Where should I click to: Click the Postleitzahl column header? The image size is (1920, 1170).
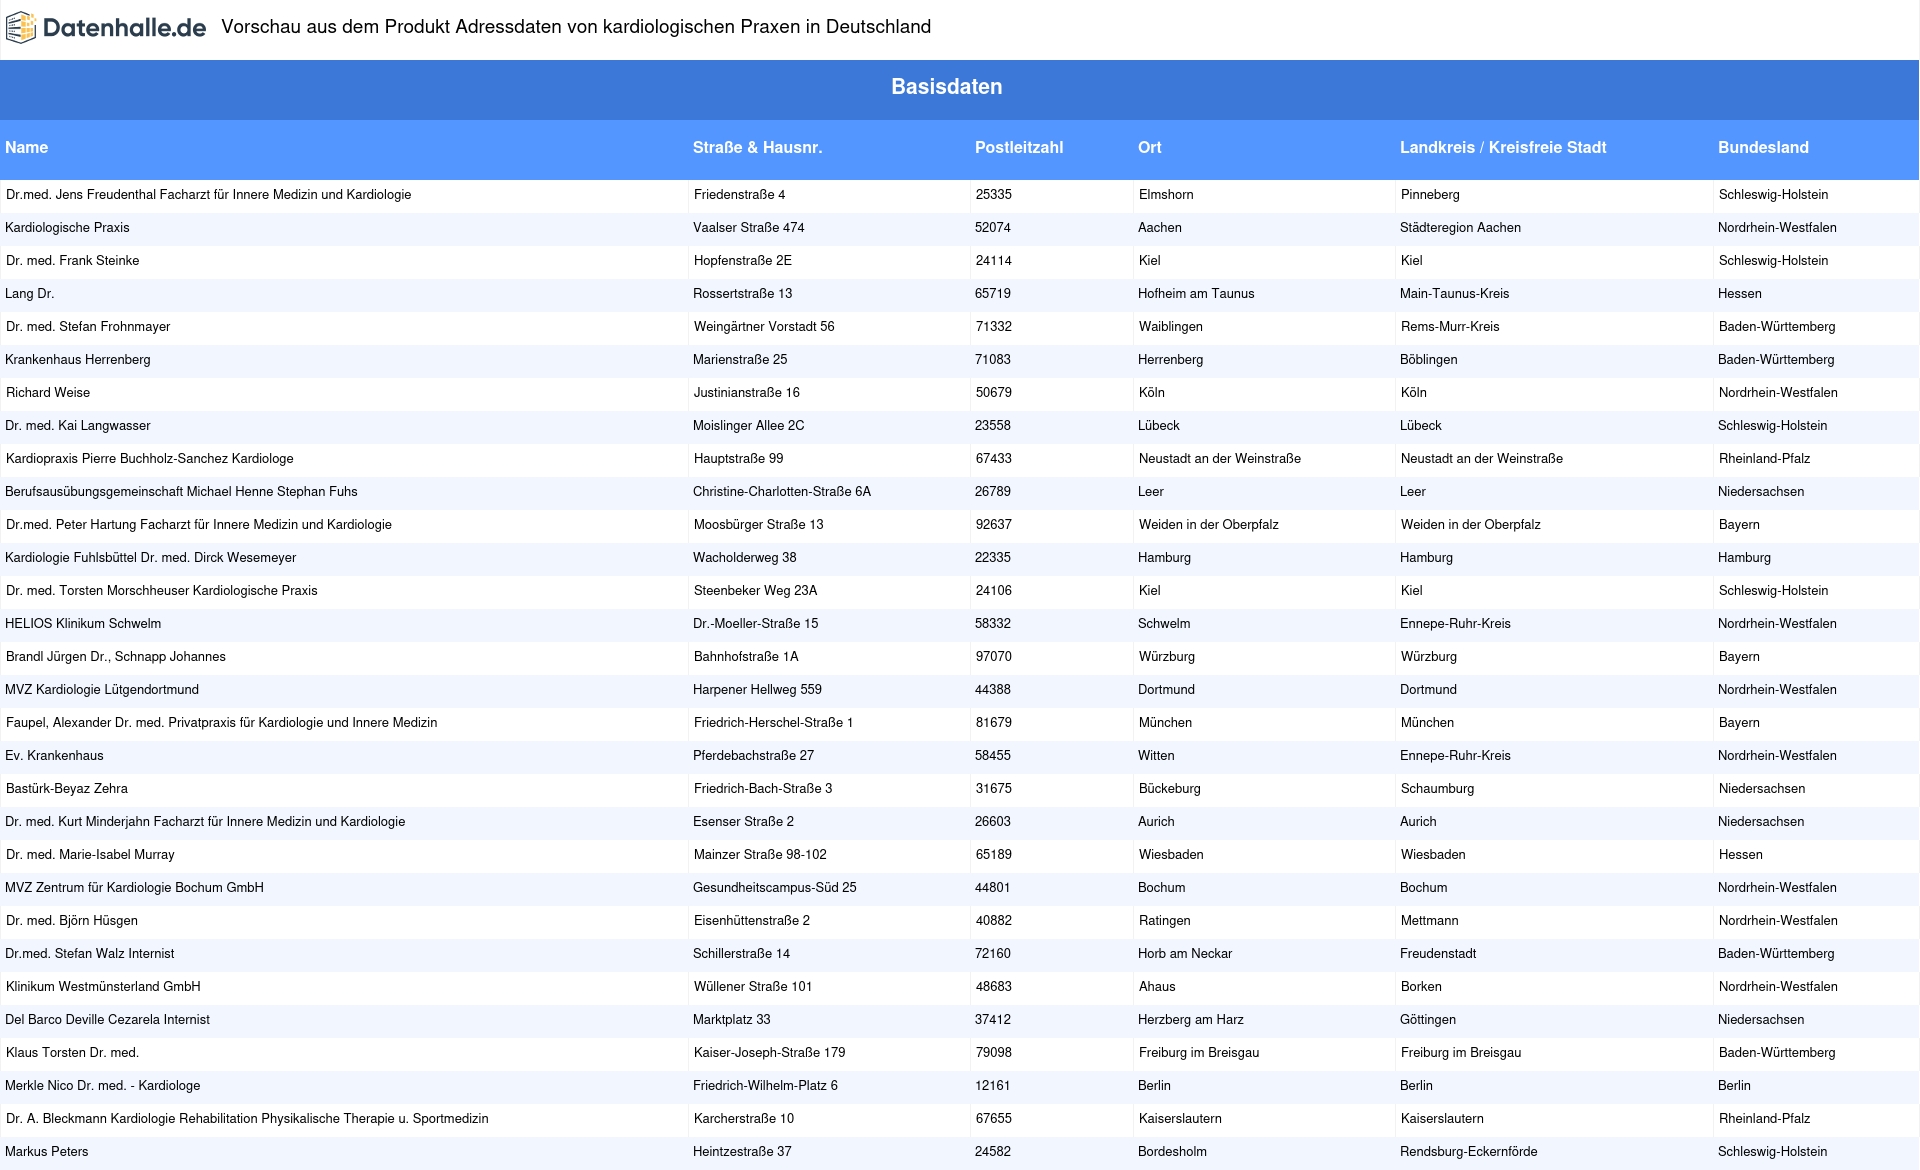tap(1018, 148)
